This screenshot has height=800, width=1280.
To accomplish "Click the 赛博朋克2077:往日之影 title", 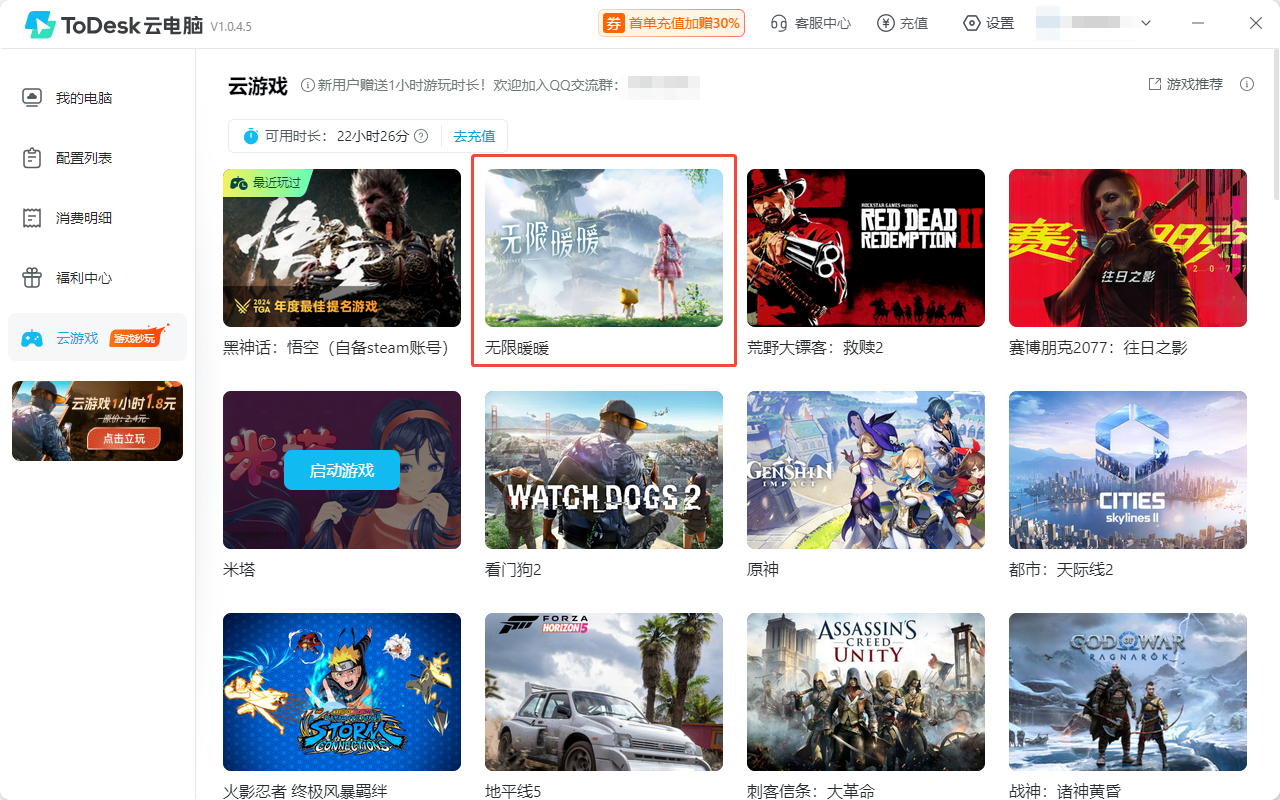I will click(x=1098, y=348).
